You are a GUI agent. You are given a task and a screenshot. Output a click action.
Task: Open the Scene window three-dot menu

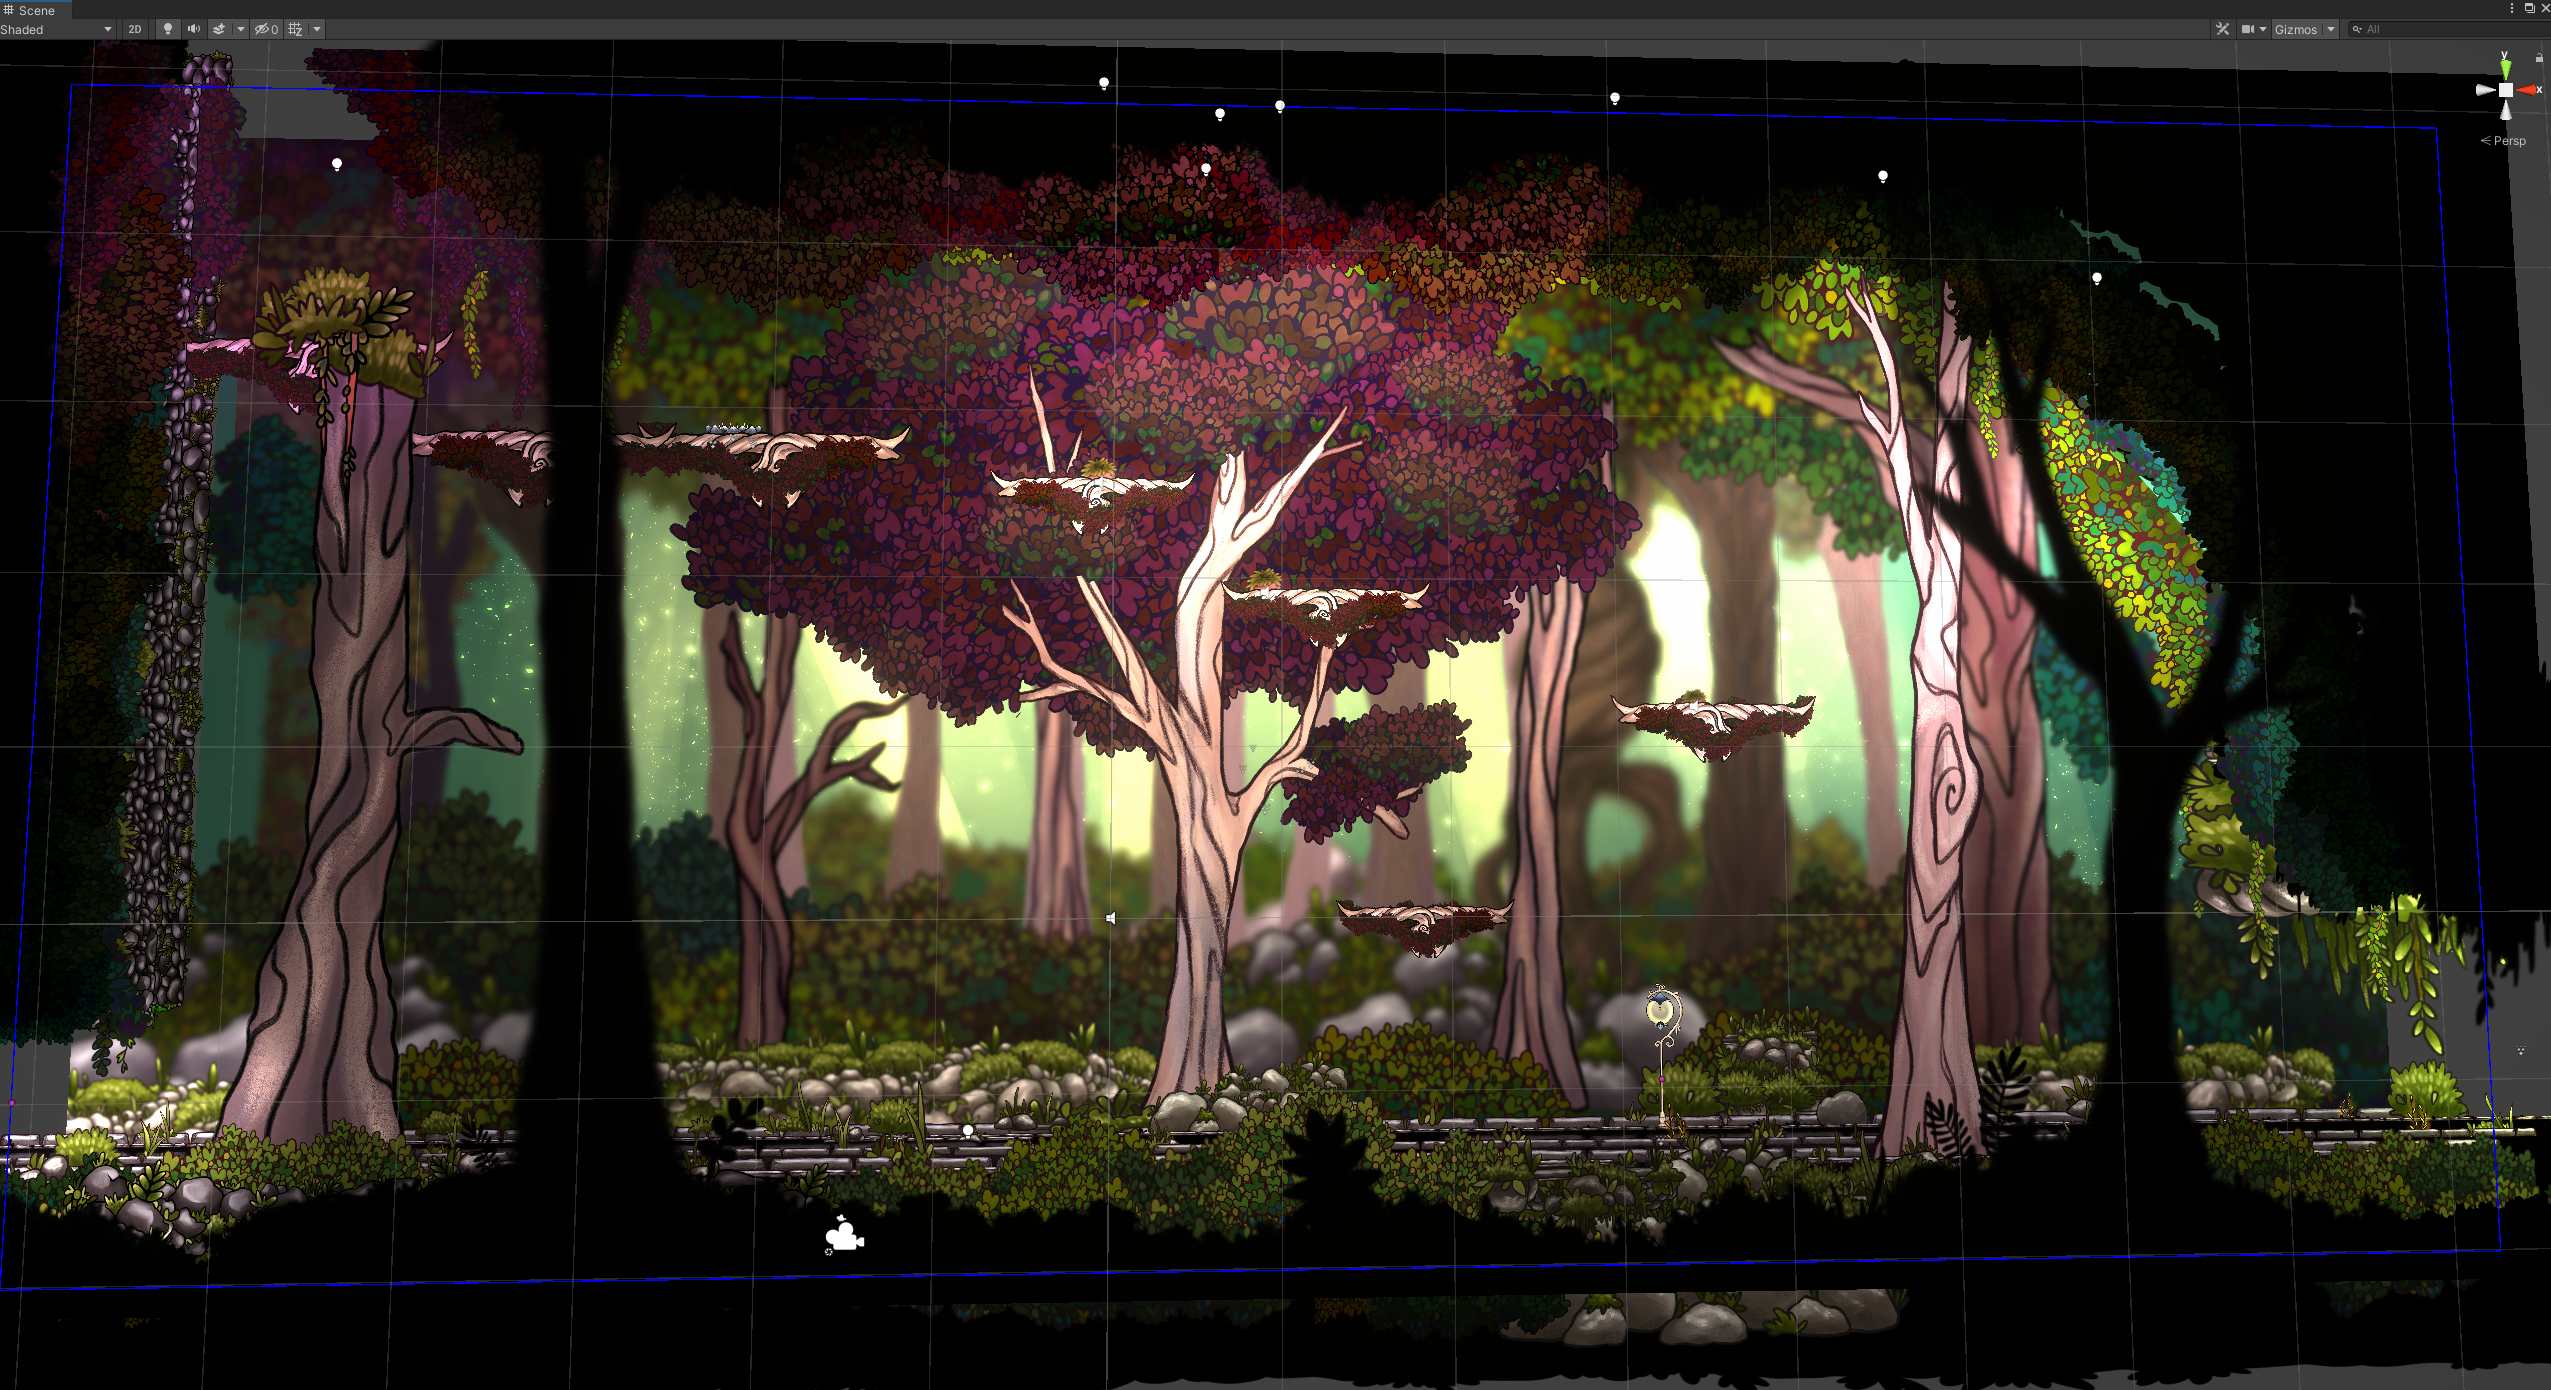(2511, 8)
